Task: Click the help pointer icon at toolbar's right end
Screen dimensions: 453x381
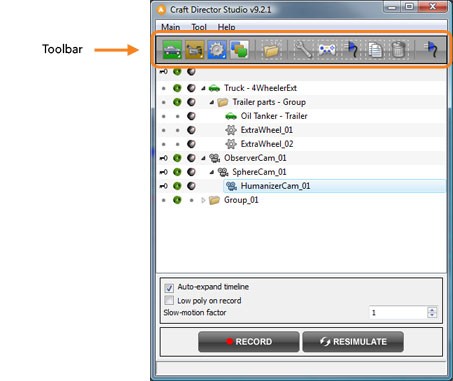Action: point(431,50)
